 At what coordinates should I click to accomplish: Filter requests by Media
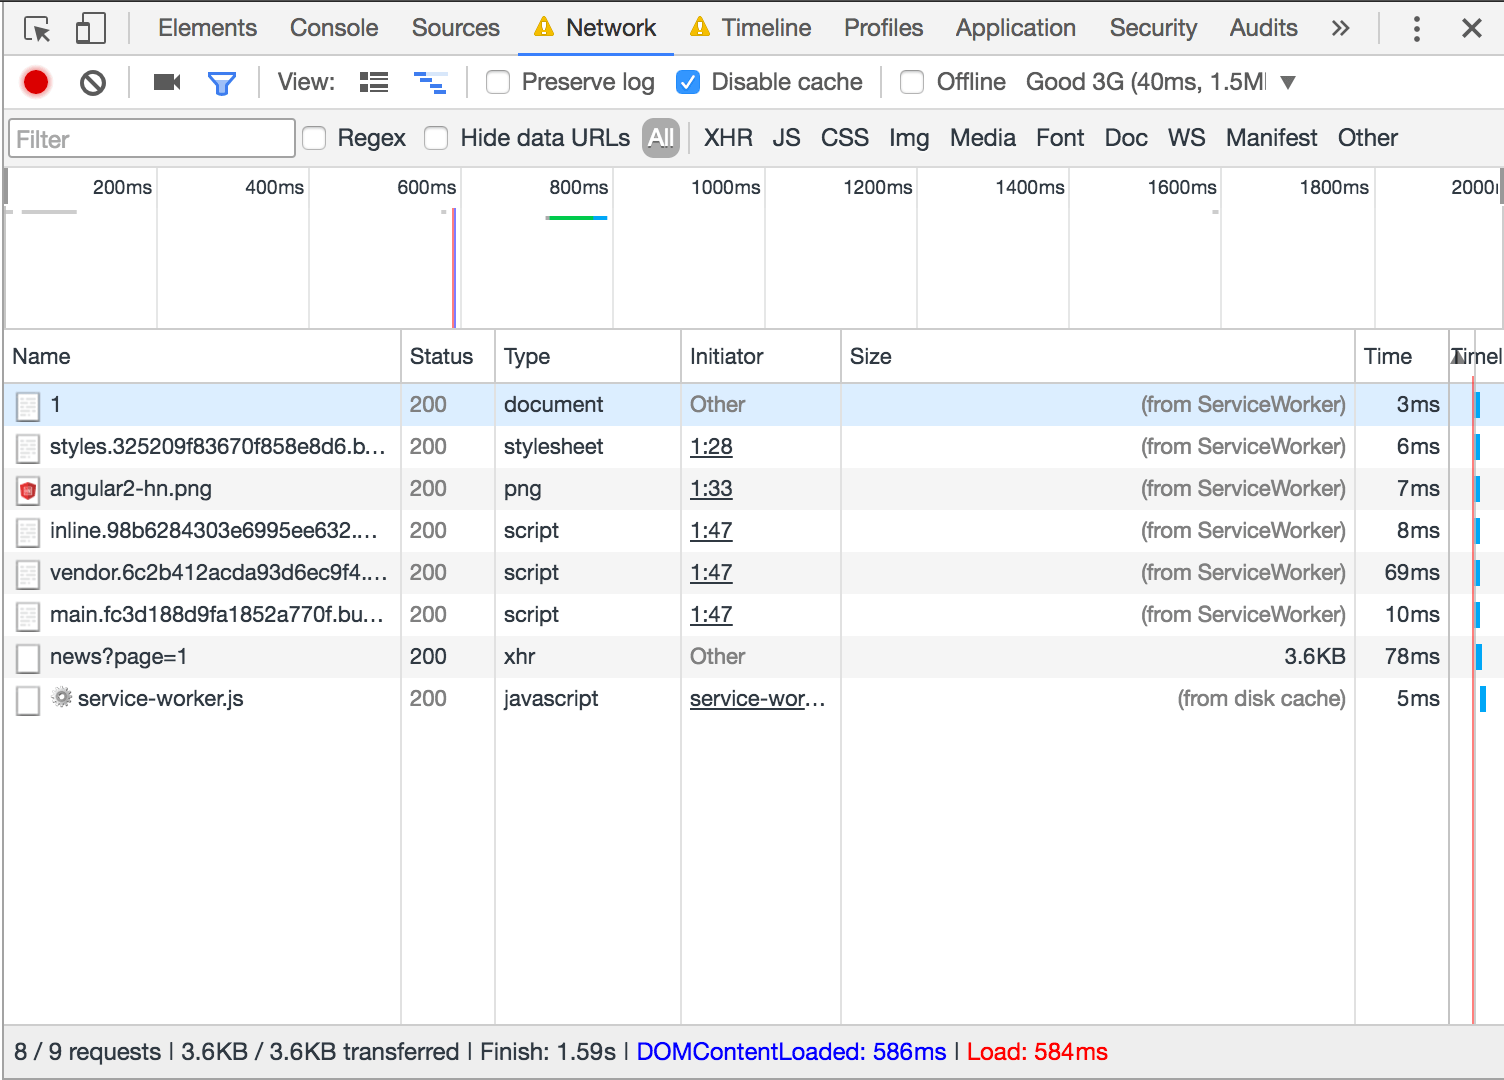point(982,138)
